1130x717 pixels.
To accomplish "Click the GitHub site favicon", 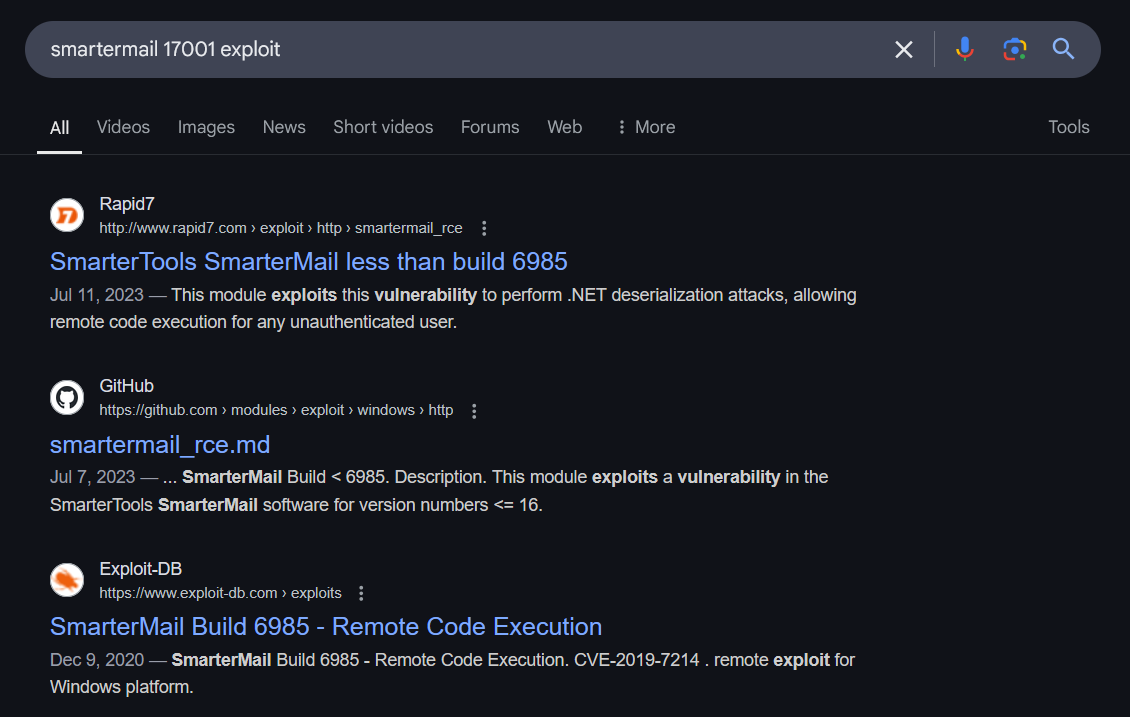I will [x=67, y=397].
